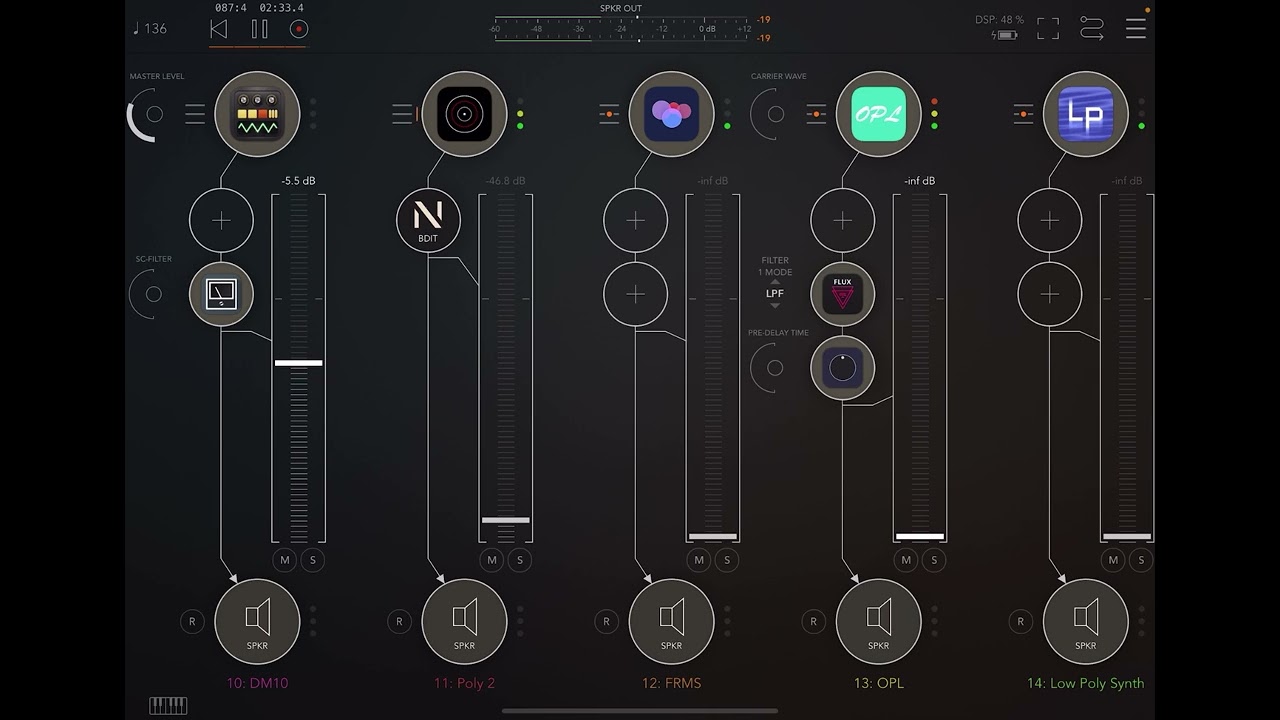Add first effect slot on FRMS
Image resolution: width=1280 pixels, height=720 pixels.
pyautogui.click(x=635, y=221)
